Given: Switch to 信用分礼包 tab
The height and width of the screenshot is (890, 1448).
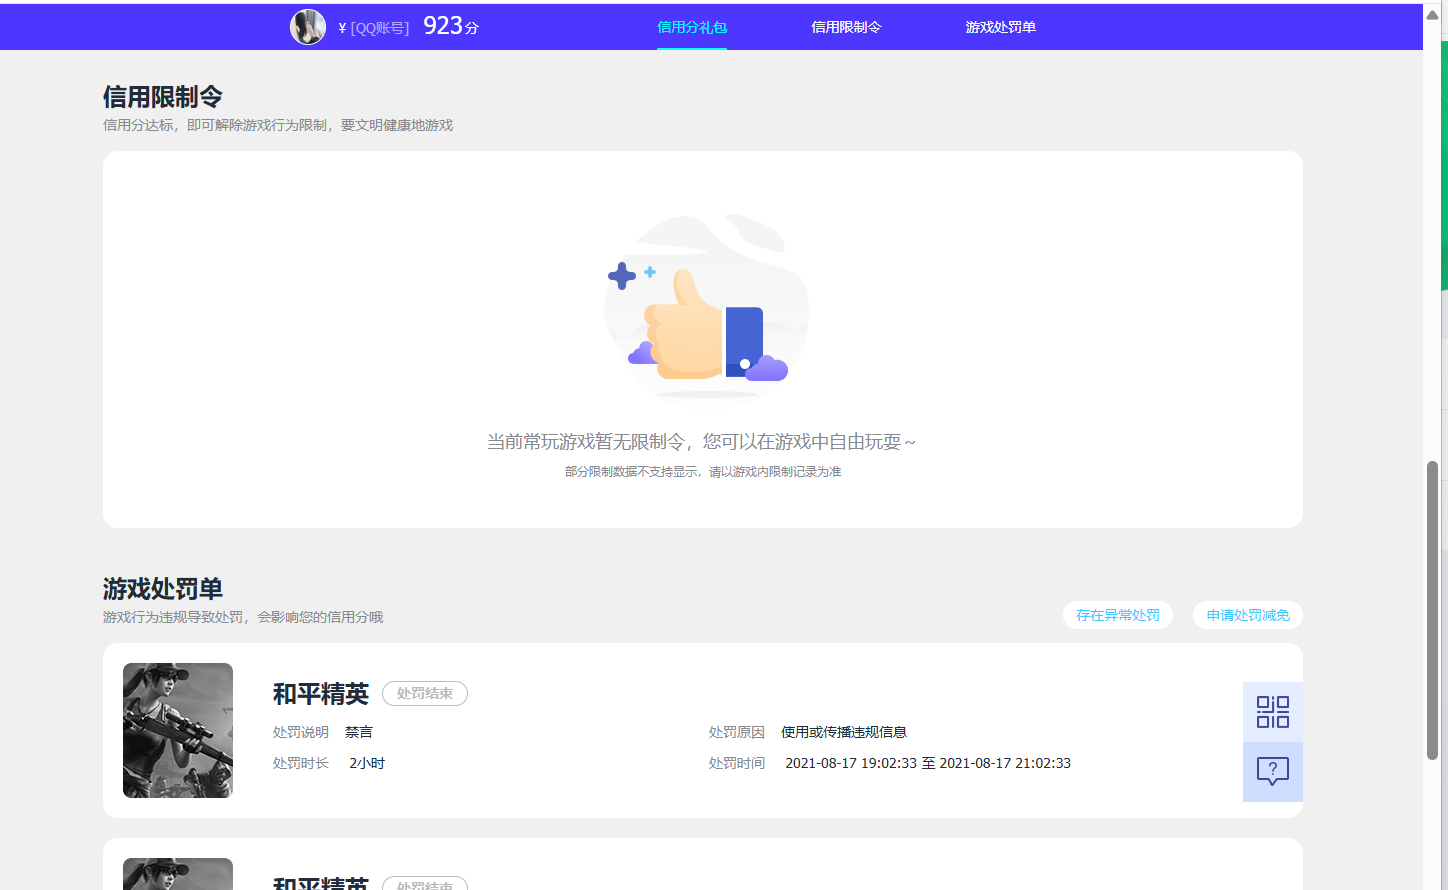Looking at the screenshot, I should point(692,27).
